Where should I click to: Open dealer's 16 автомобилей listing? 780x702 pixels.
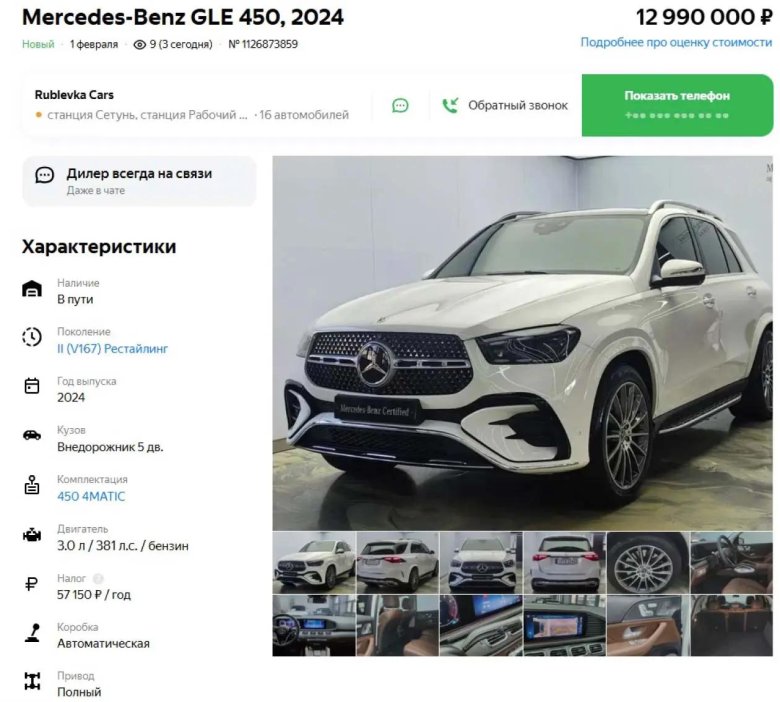click(304, 115)
